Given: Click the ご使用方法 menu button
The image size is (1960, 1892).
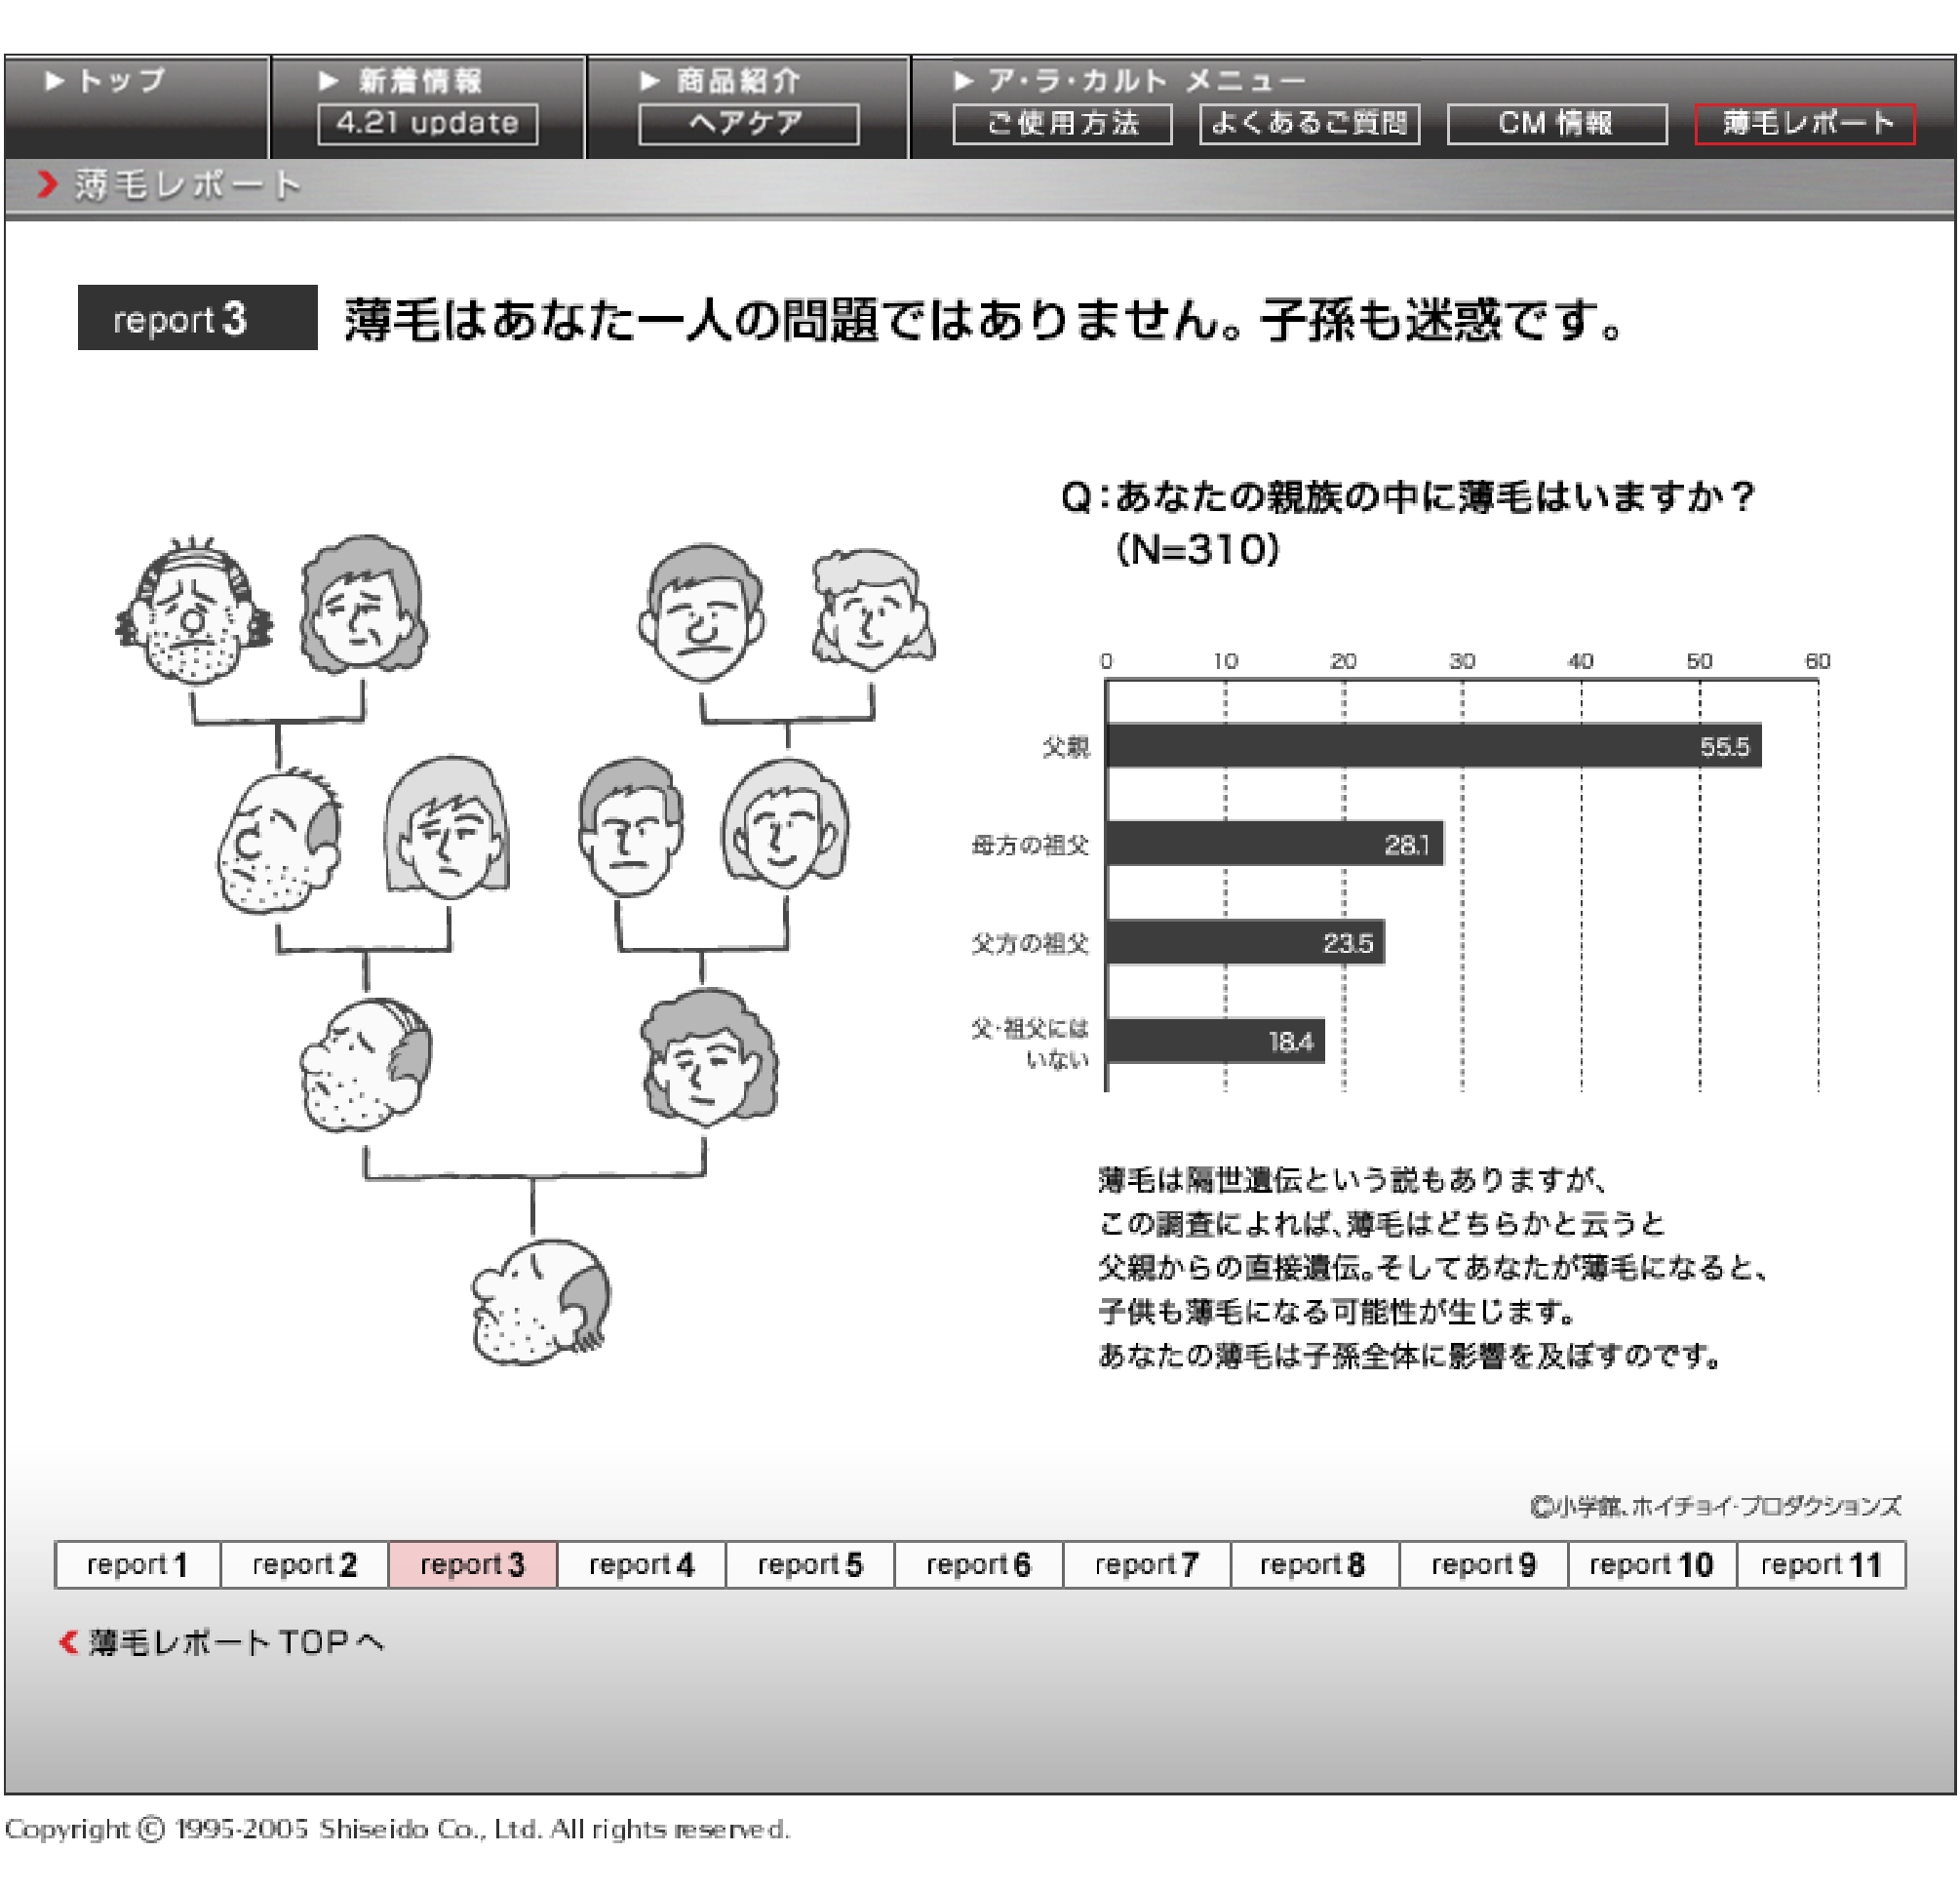Looking at the screenshot, I should tap(1062, 124).
